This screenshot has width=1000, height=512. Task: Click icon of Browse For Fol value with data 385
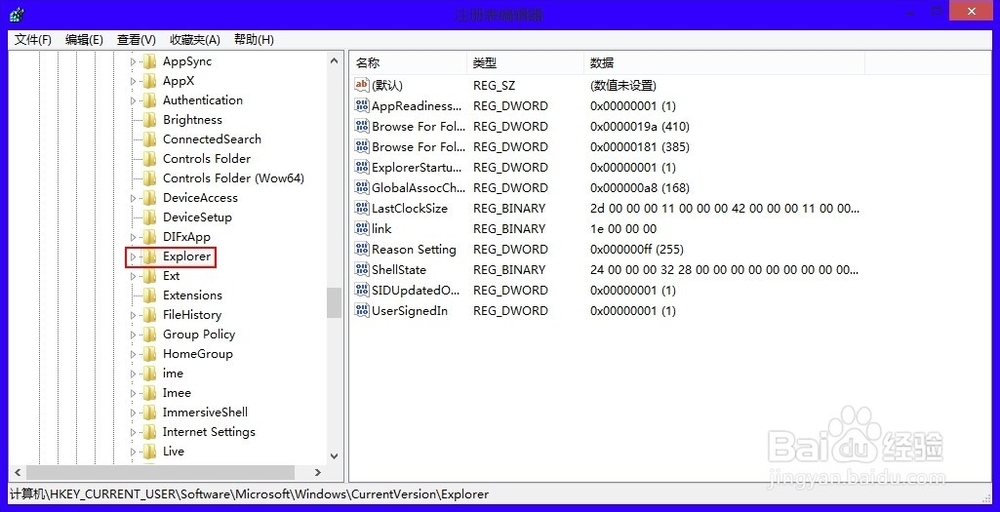tap(362, 147)
